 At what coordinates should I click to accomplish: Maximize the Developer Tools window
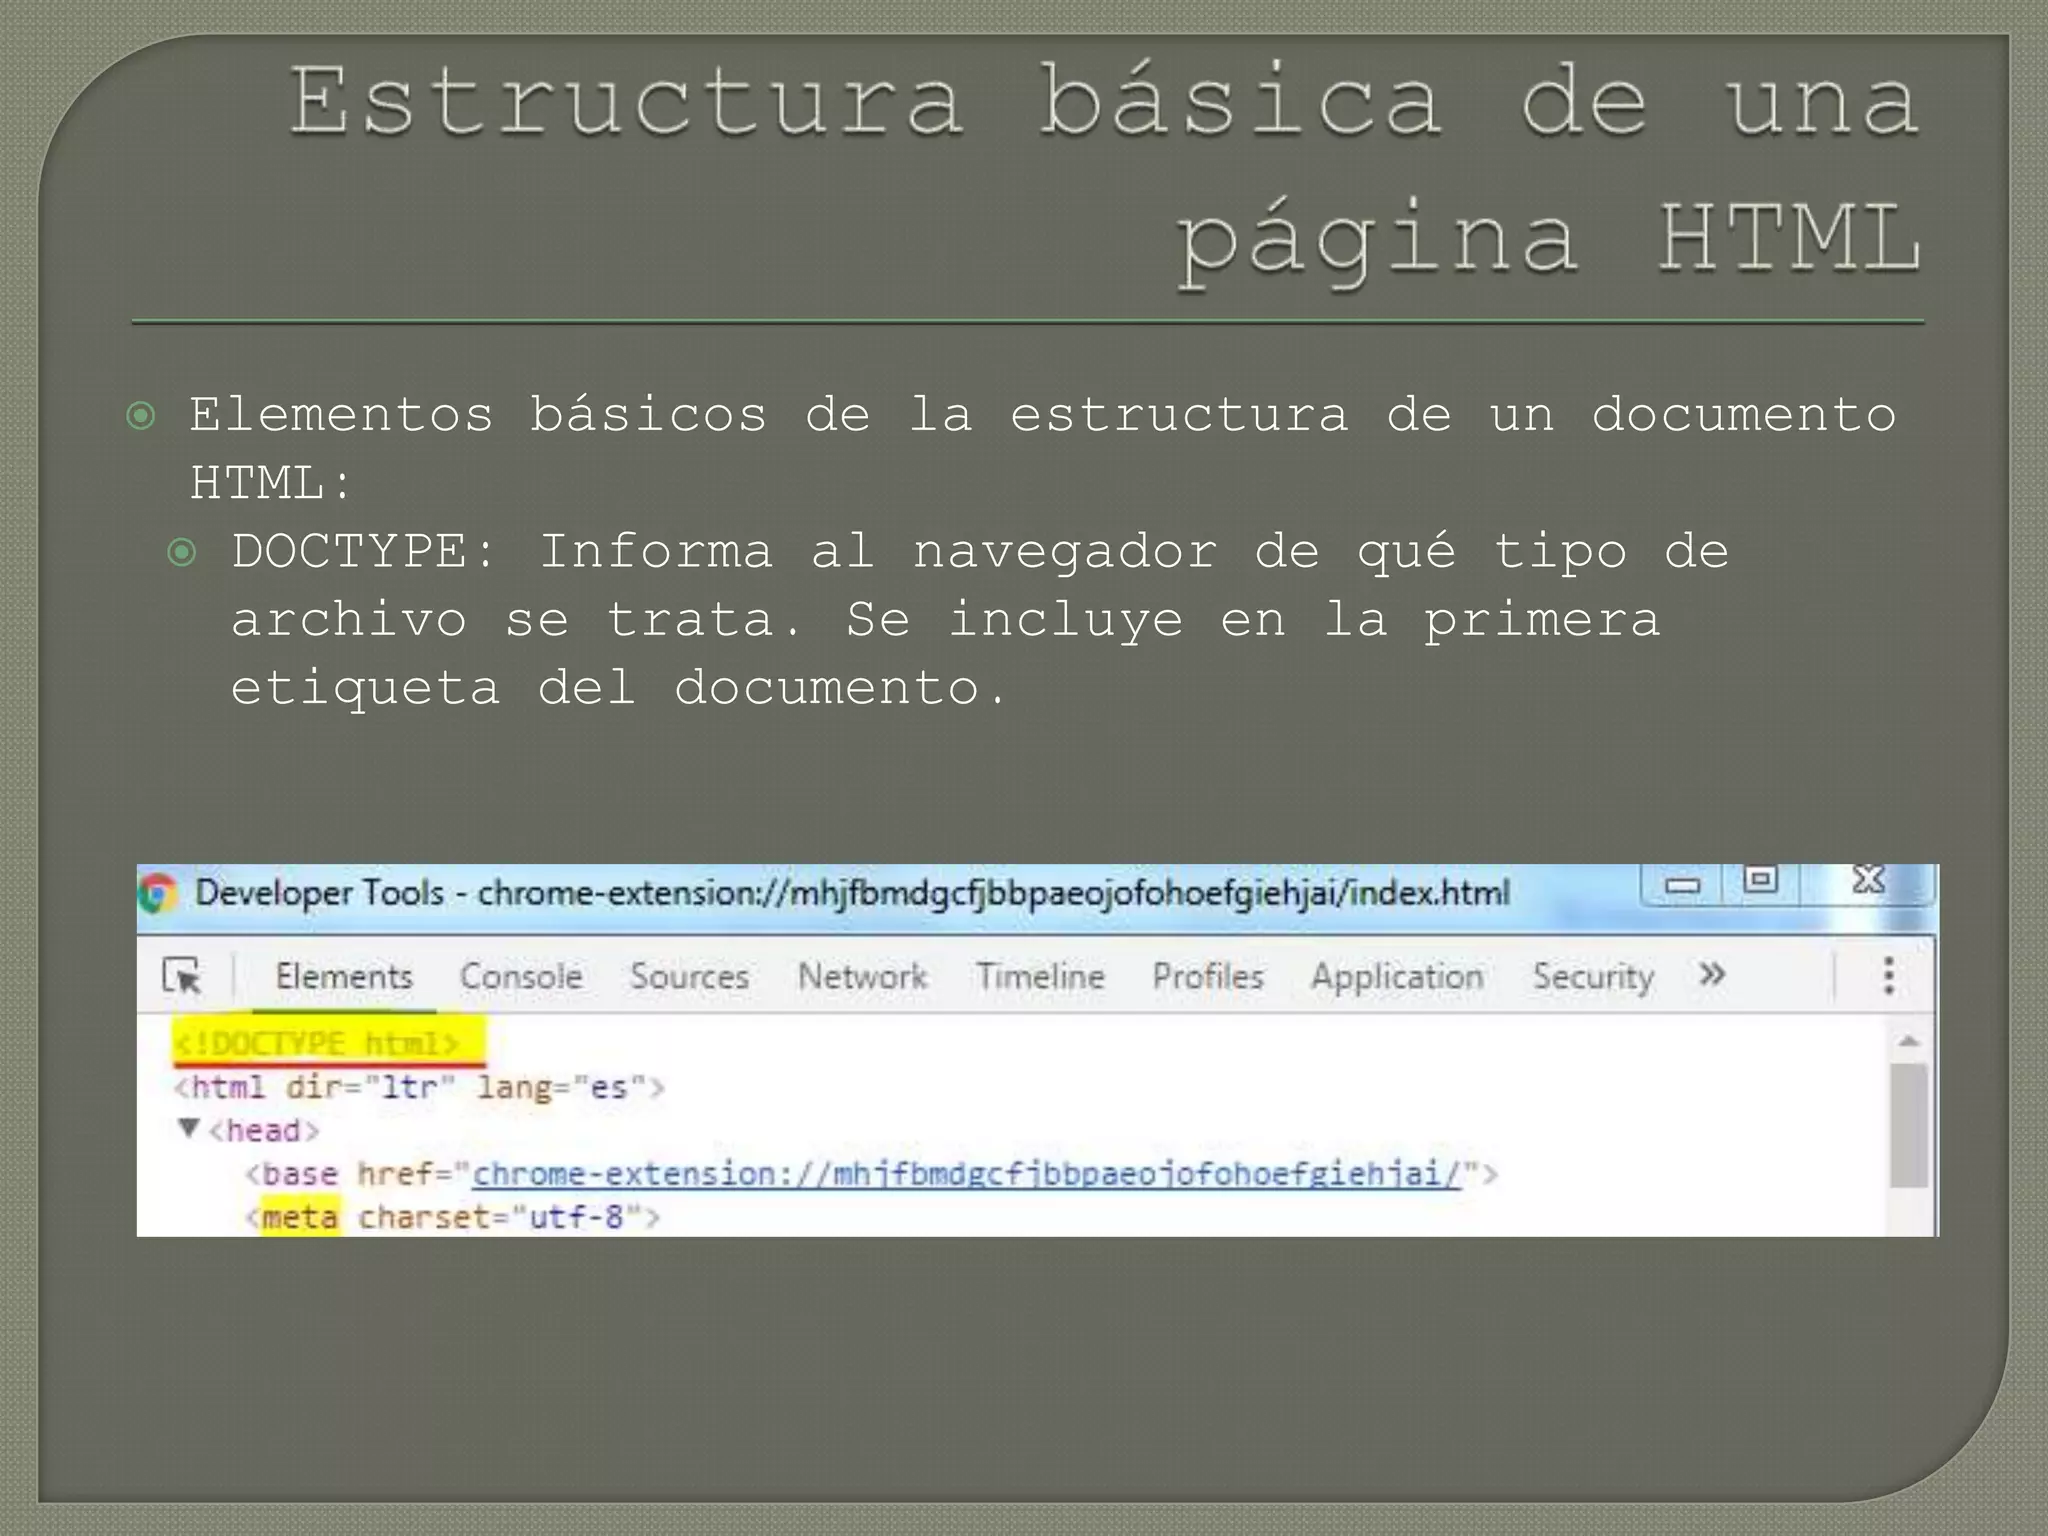1761,881
